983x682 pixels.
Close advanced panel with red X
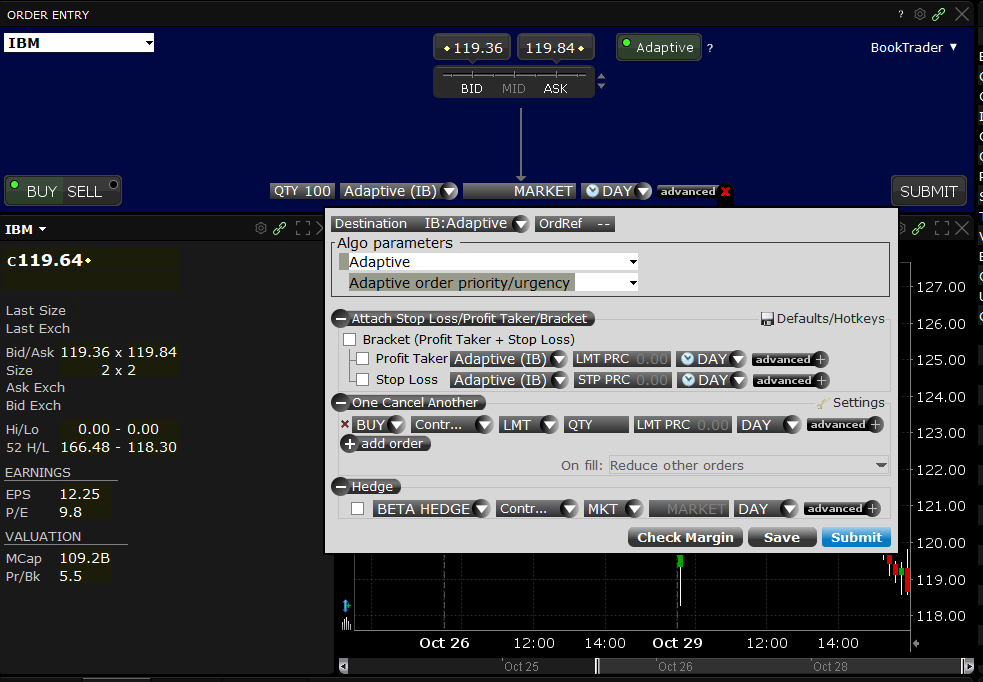[726, 192]
